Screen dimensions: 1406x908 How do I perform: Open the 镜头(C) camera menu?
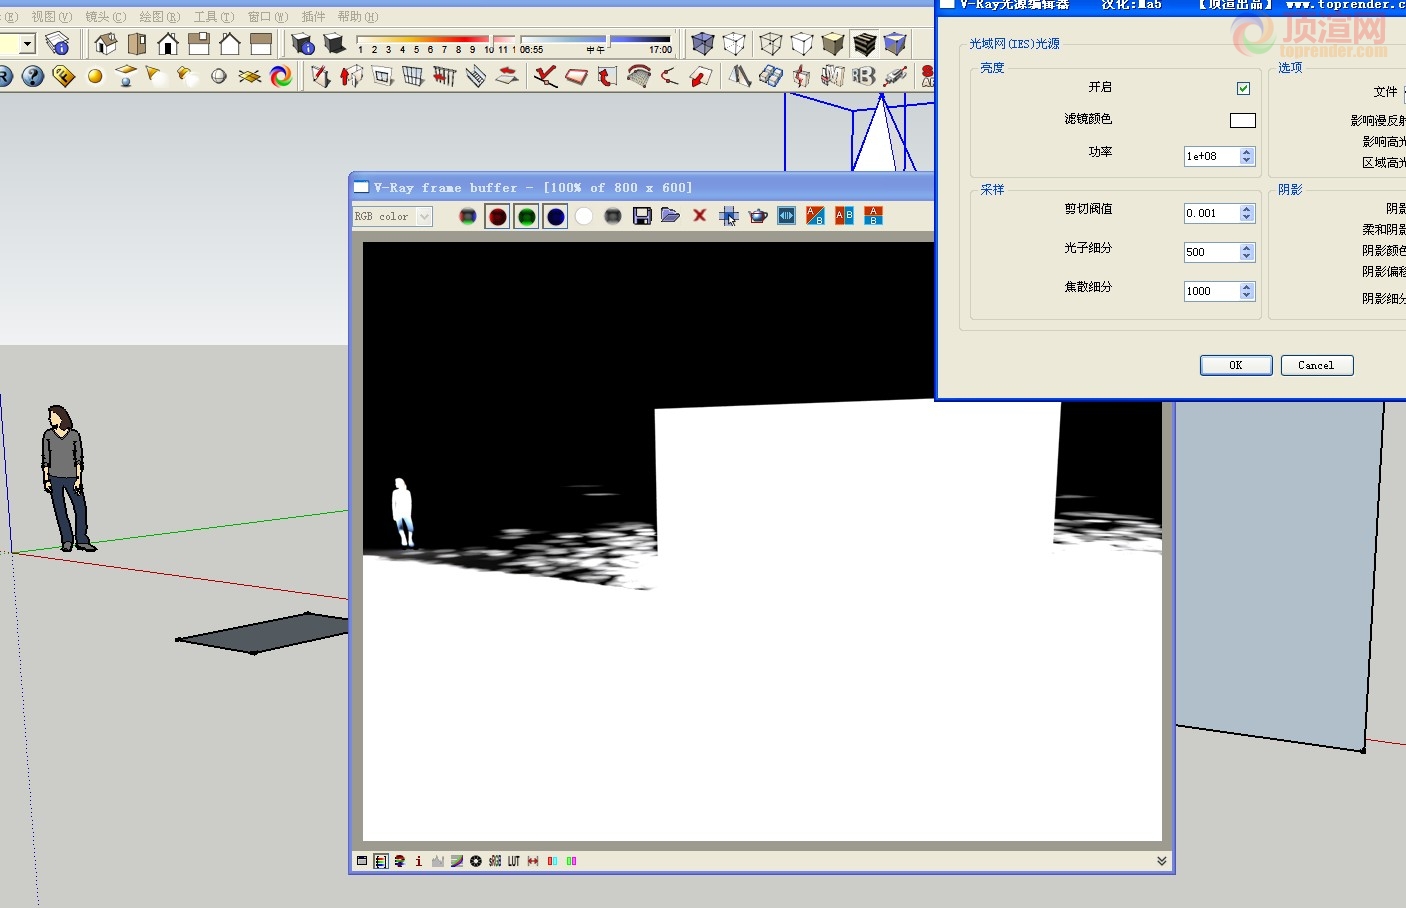click(105, 17)
